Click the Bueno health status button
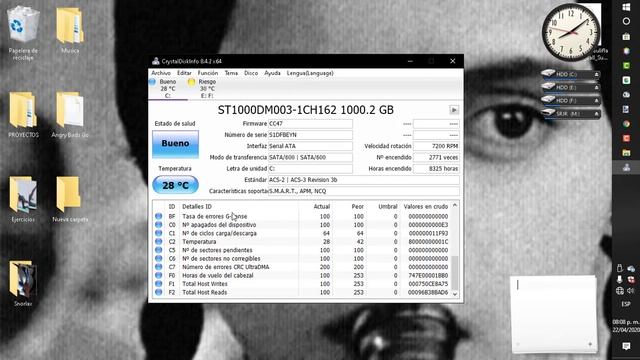Image resolution: width=640 pixels, height=360 pixels. [176, 144]
